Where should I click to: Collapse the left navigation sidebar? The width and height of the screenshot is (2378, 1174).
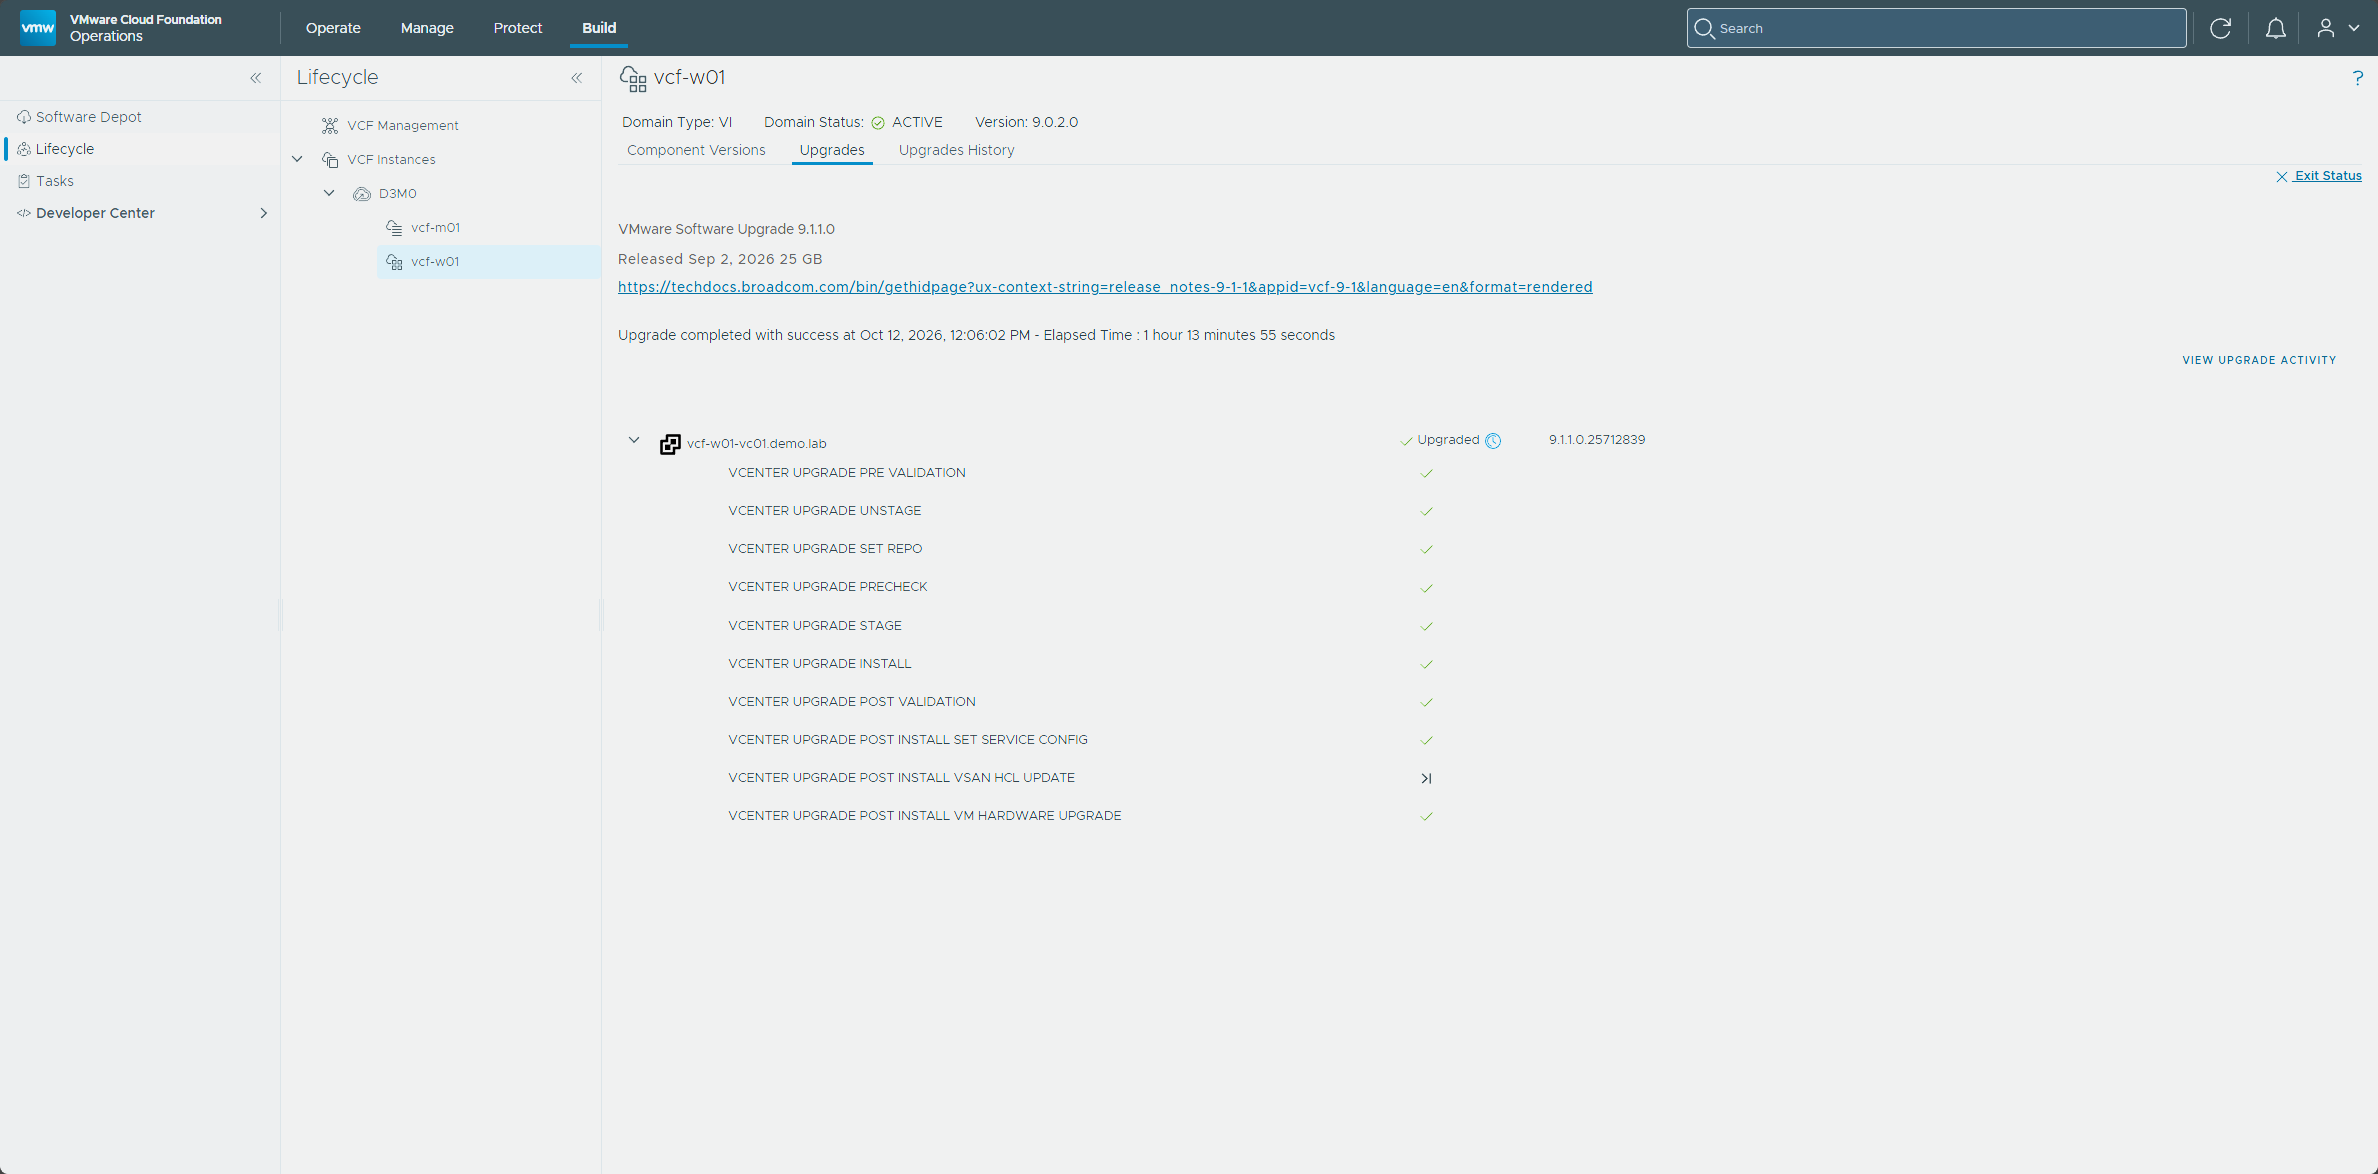pyautogui.click(x=256, y=78)
